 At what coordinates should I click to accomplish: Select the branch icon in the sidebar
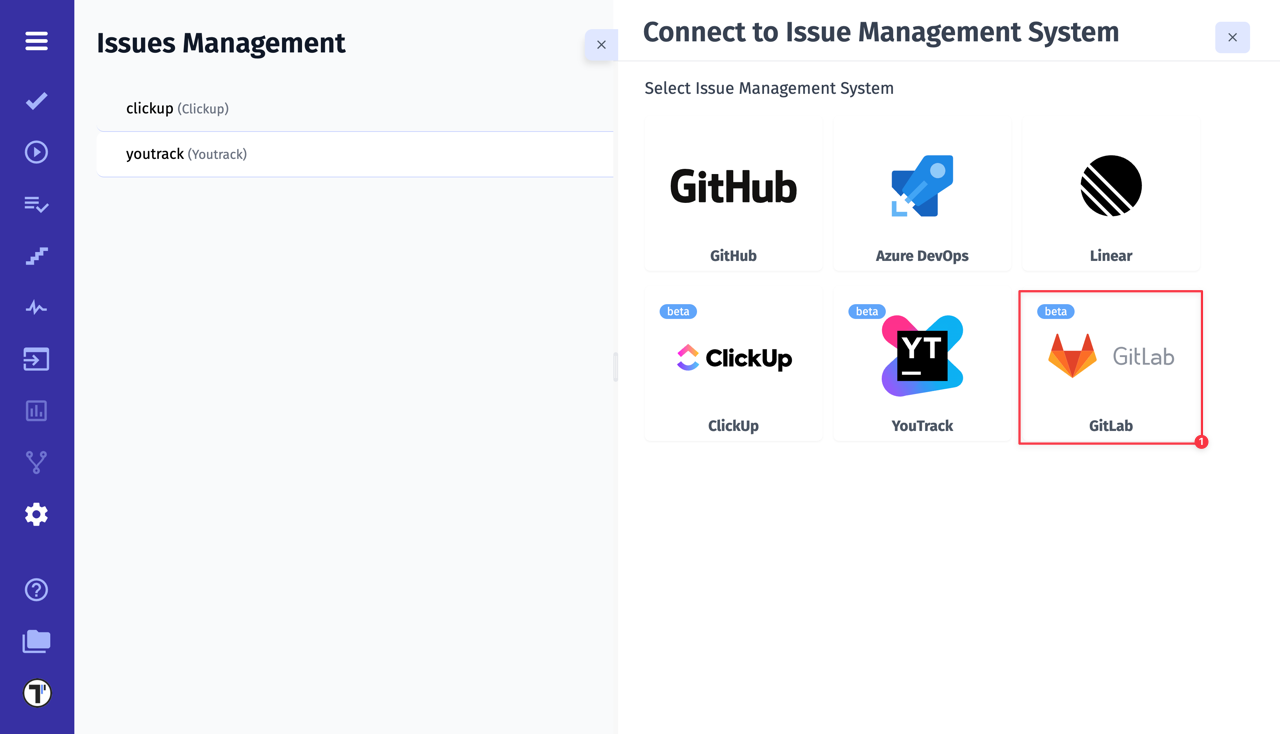coord(36,462)
